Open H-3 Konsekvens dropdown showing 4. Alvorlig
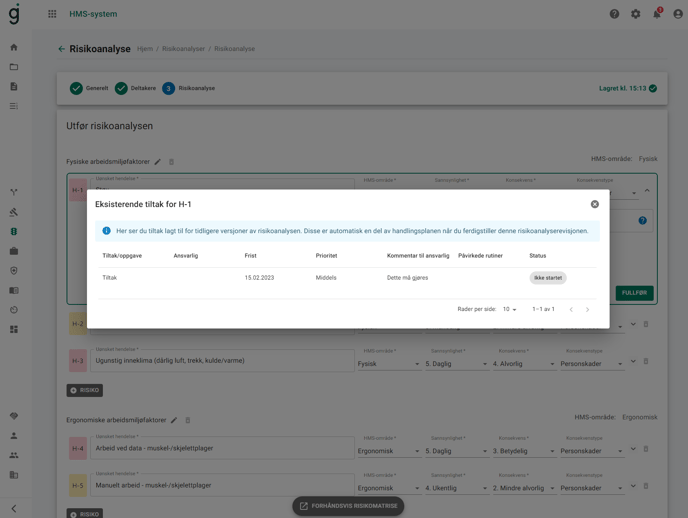 (524, 364)
